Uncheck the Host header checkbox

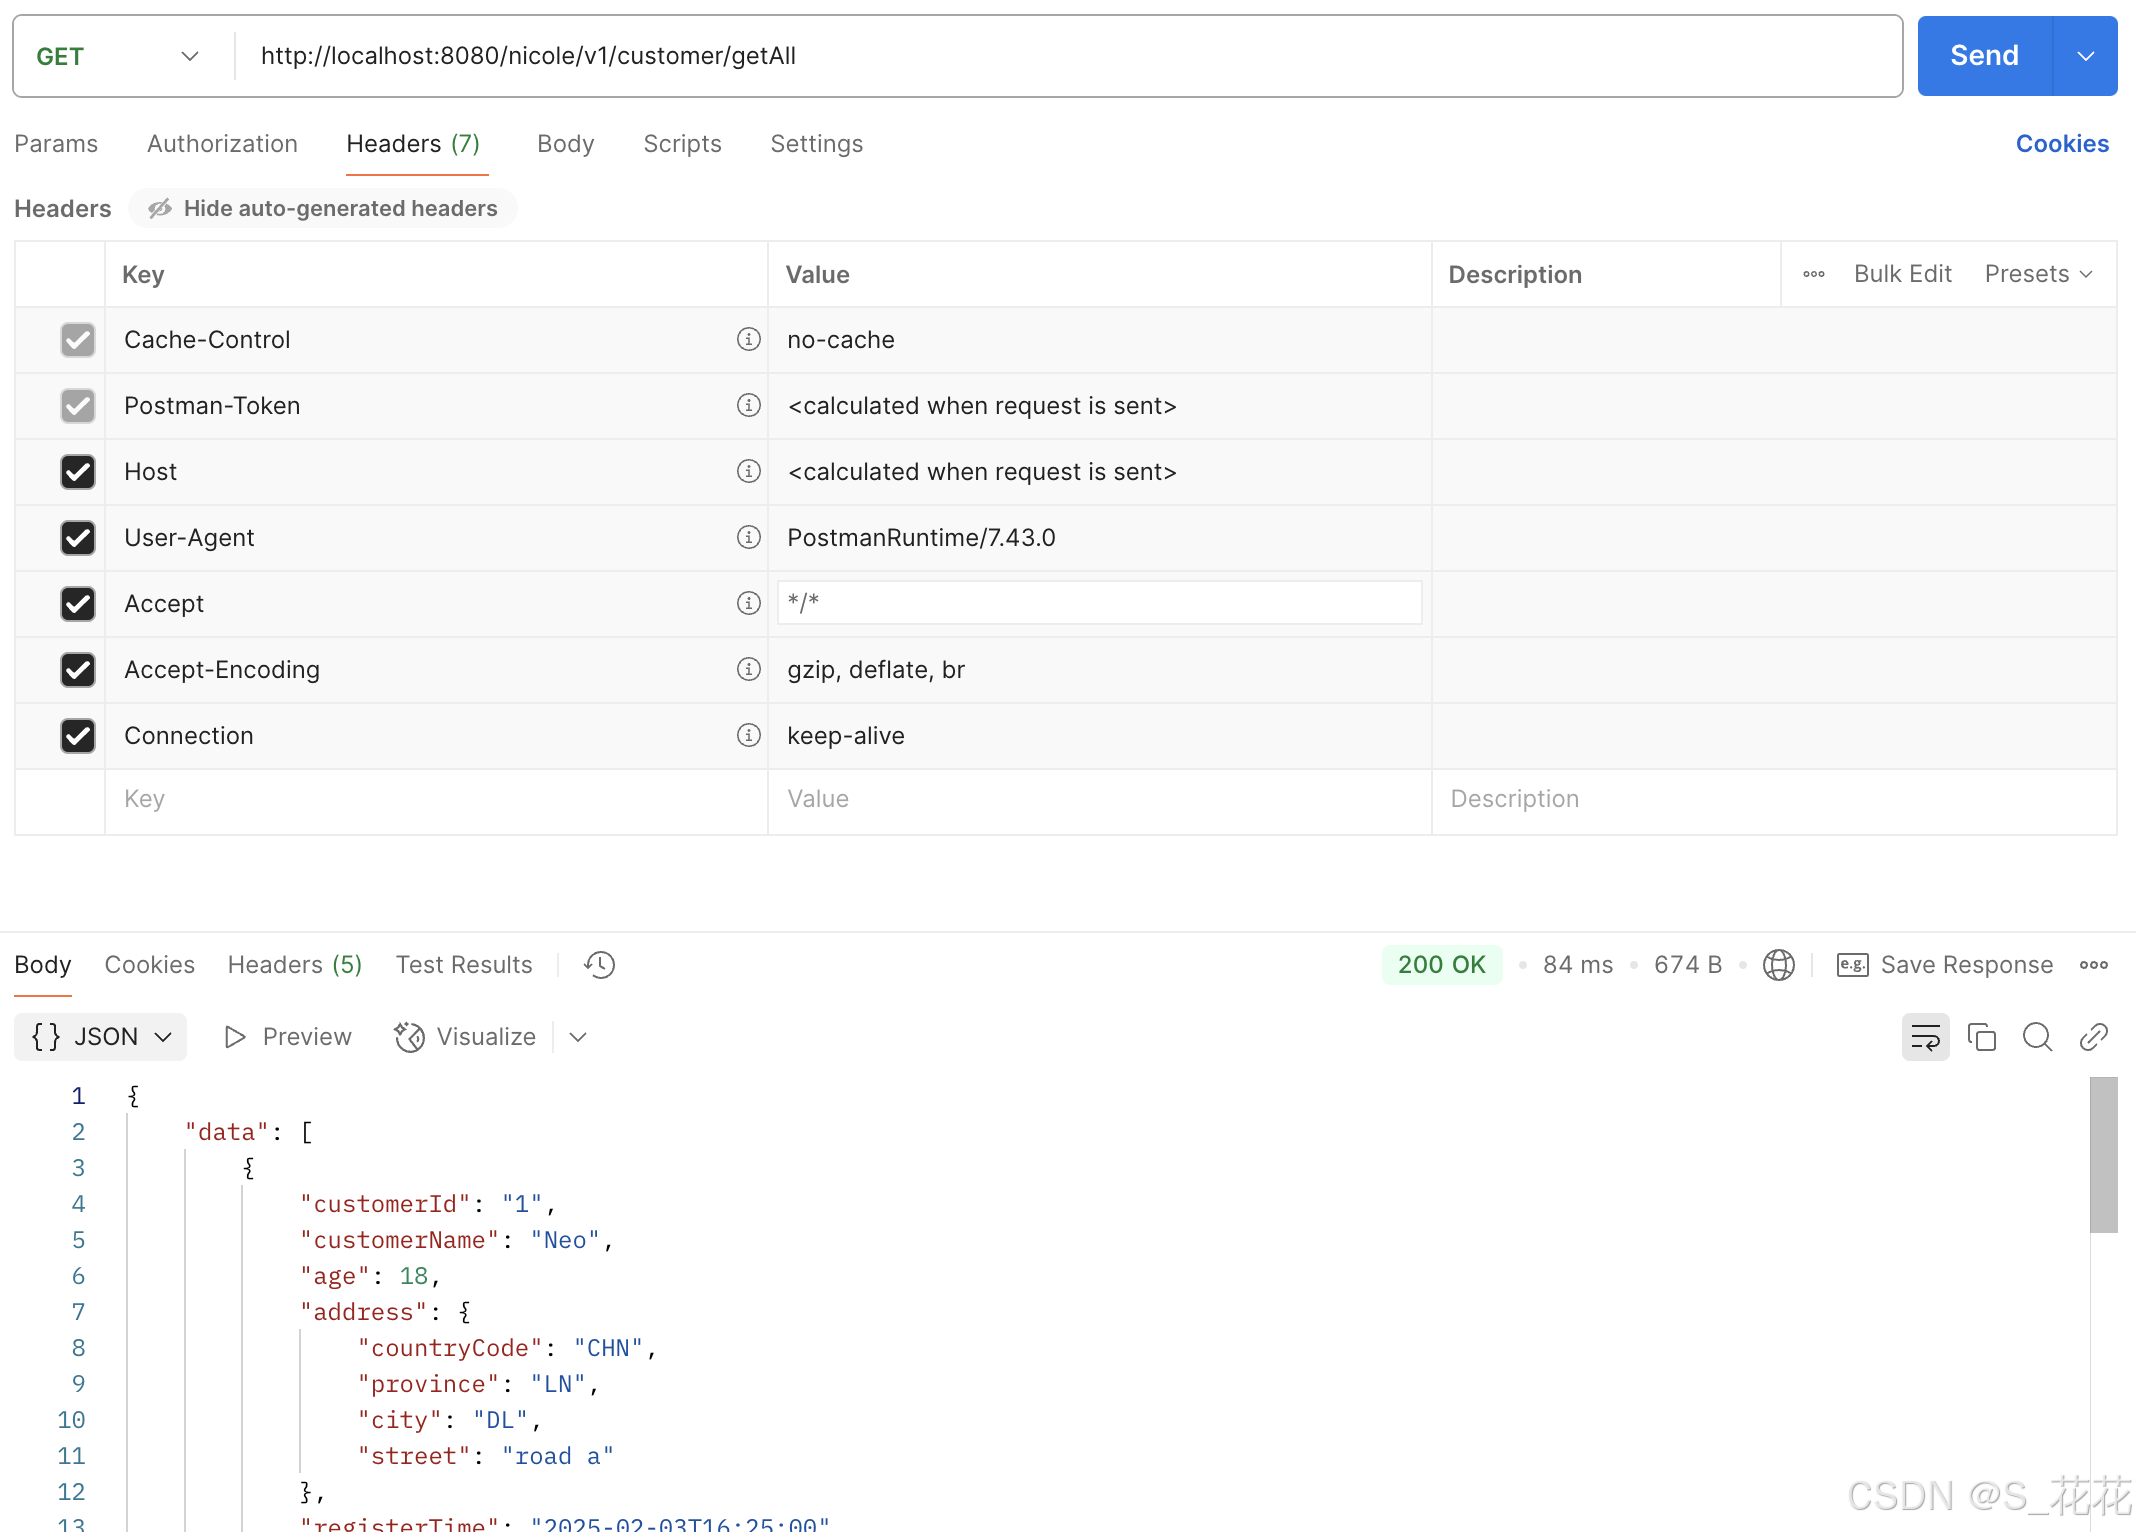tap(78, 472)
